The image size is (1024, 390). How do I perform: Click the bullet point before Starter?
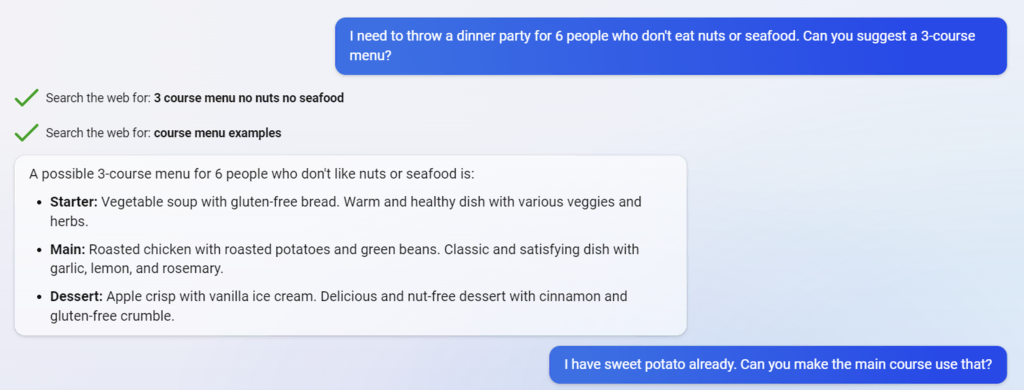pyautogui.click(x=40, y=203)
